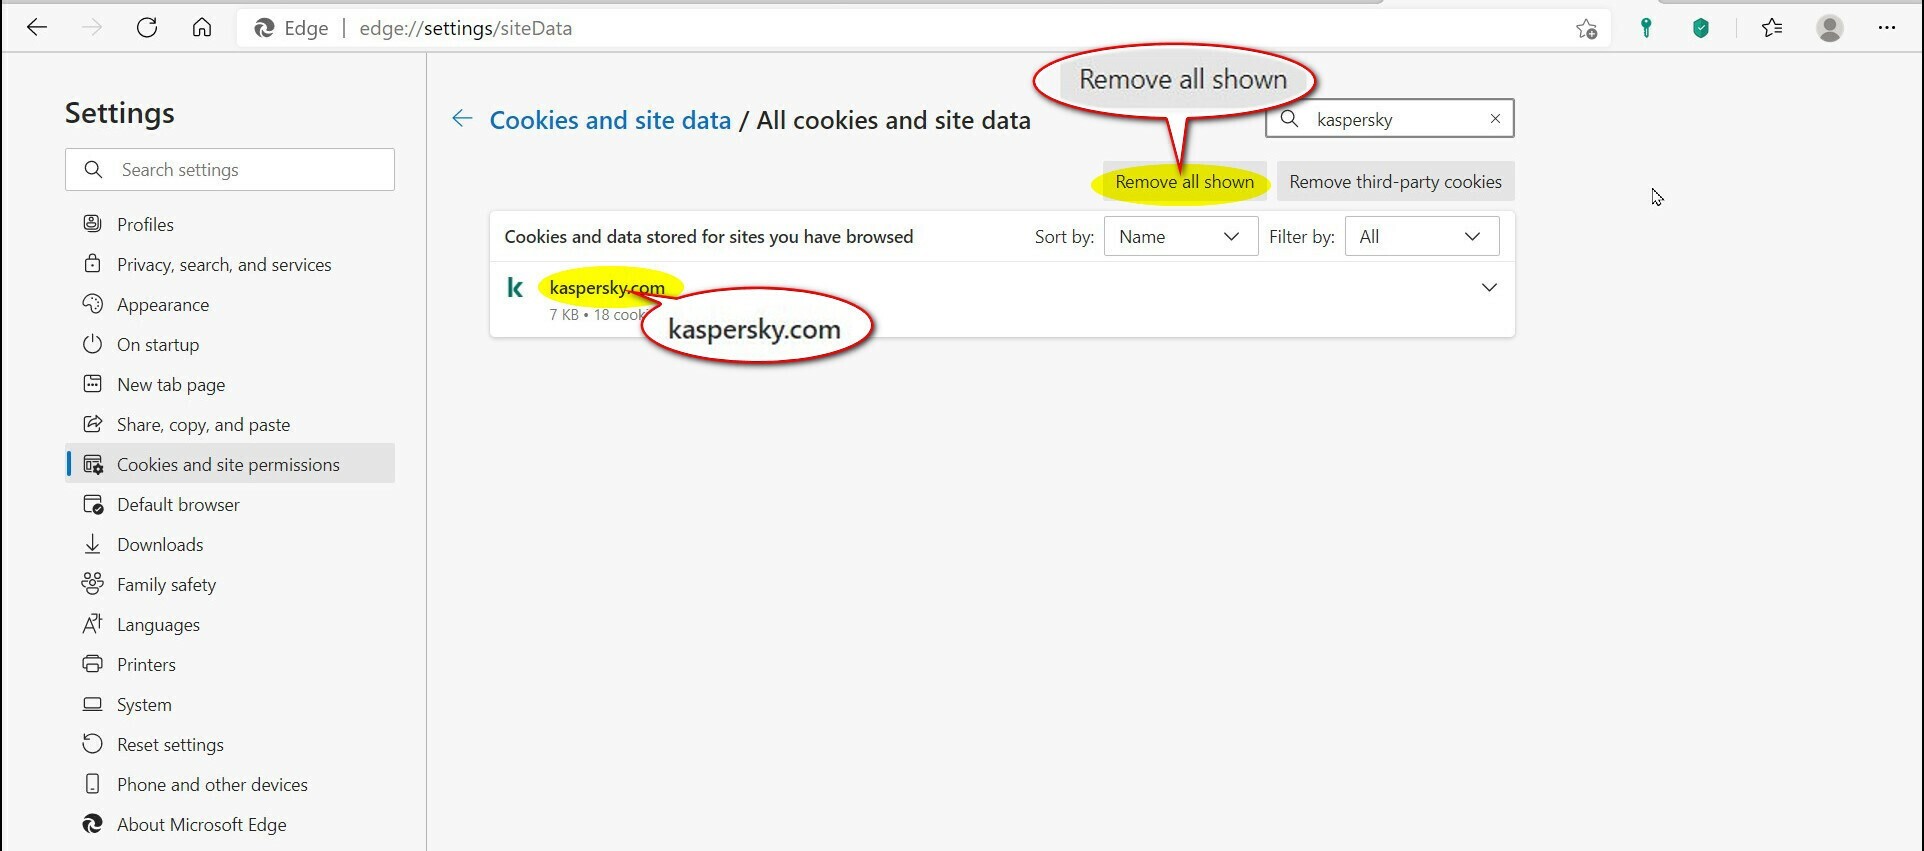The width and height of the screenshot is (1924, 851).
Task: Click the On startup power icon
Action: 93,344
